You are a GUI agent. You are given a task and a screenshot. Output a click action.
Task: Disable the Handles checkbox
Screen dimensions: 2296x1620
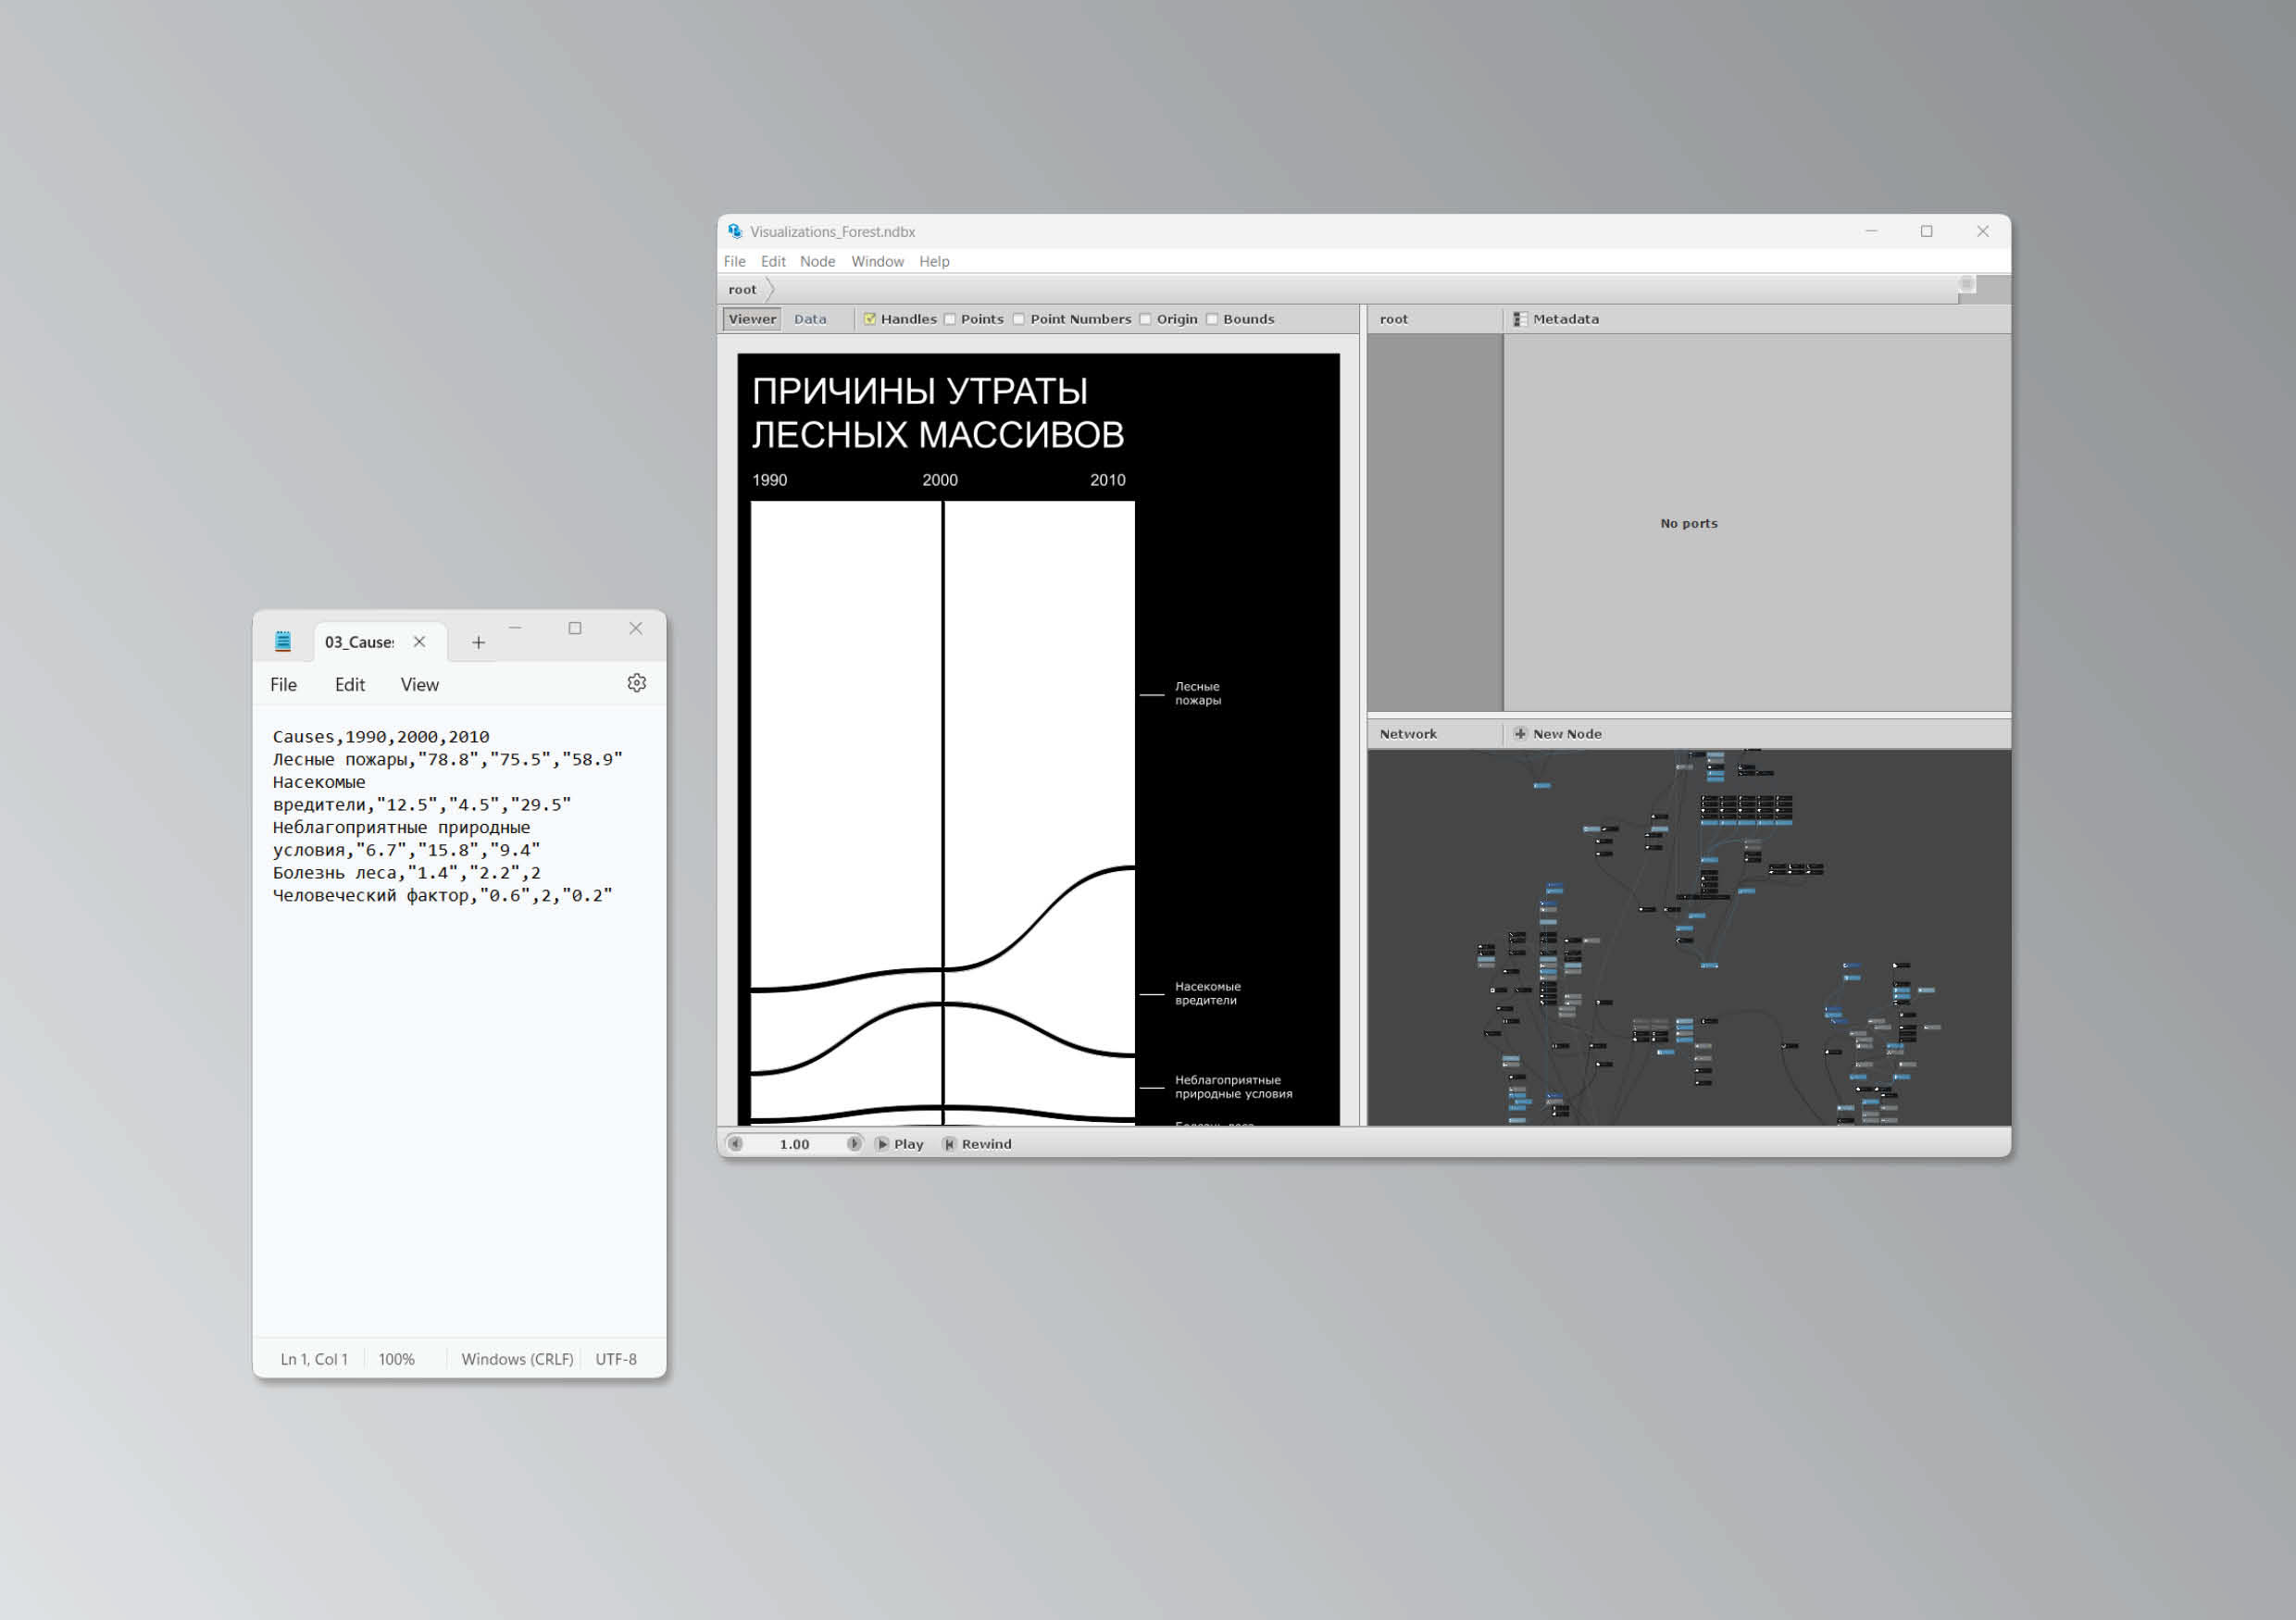(870, 319)
